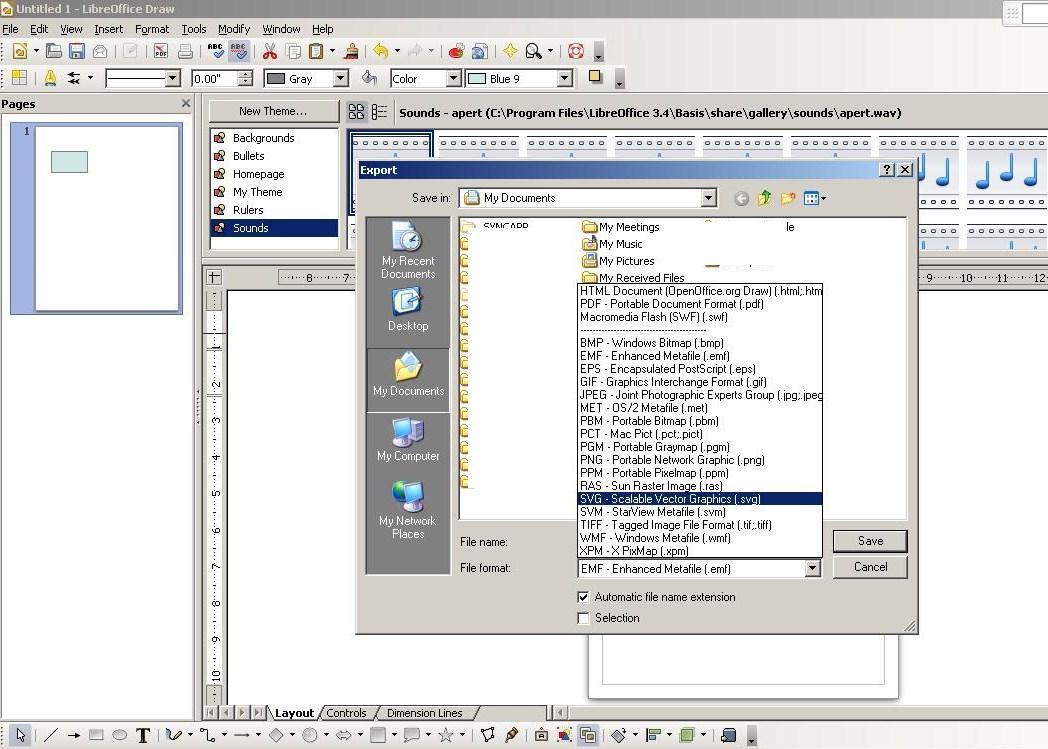This screenshot has width=1048, height=749.
Task: Toggle AutoSpellcheck on the toolbar
Action: coord(237,50)
